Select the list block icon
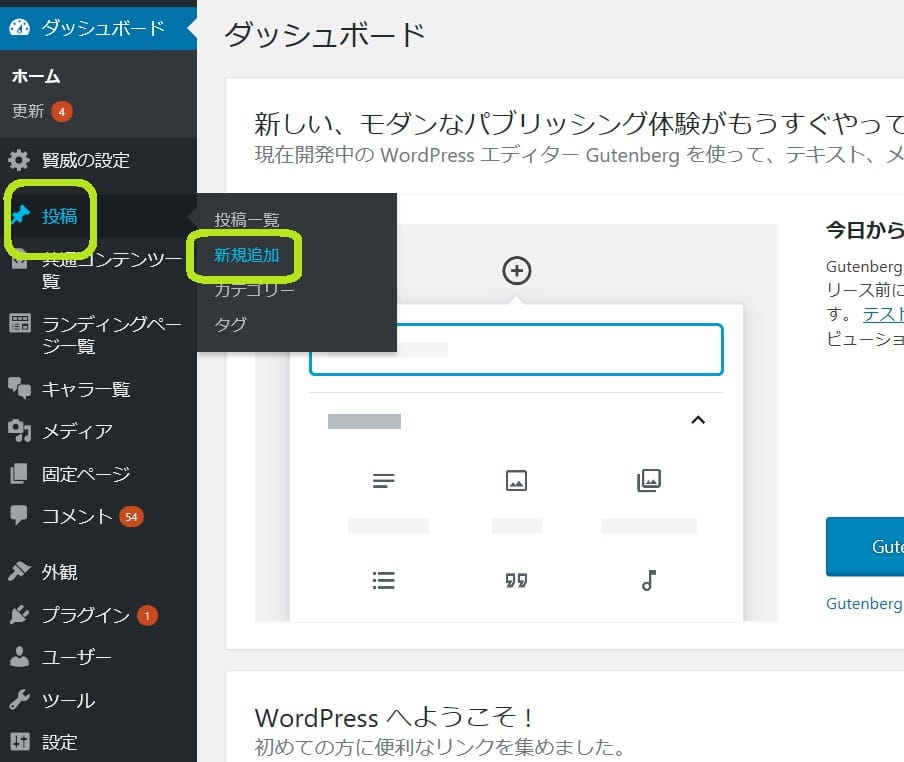The height and width of the screenshot is (762, 904). (383, 580)
